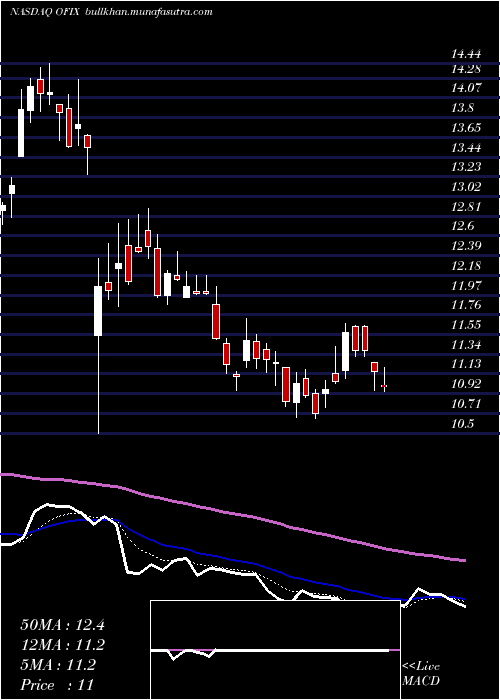This screenshot has height=700, width=500.
Task: Click the 11.76 price axis label
Action: pyautogui.click(x=466, y=305)
